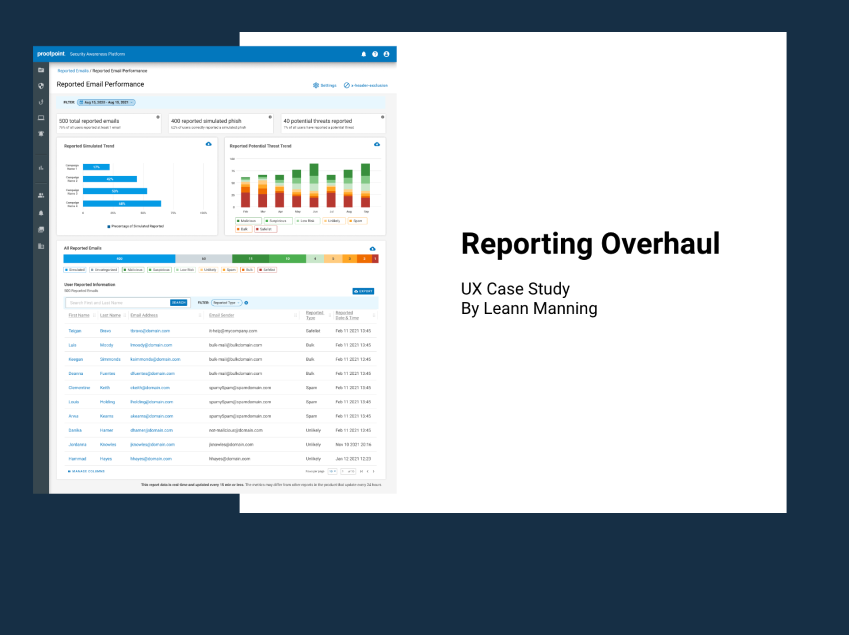The height and width of the screenshot is (635, 849).
Task: Click the blue Simulated segment of the emails bar
Action: (119, 258)
